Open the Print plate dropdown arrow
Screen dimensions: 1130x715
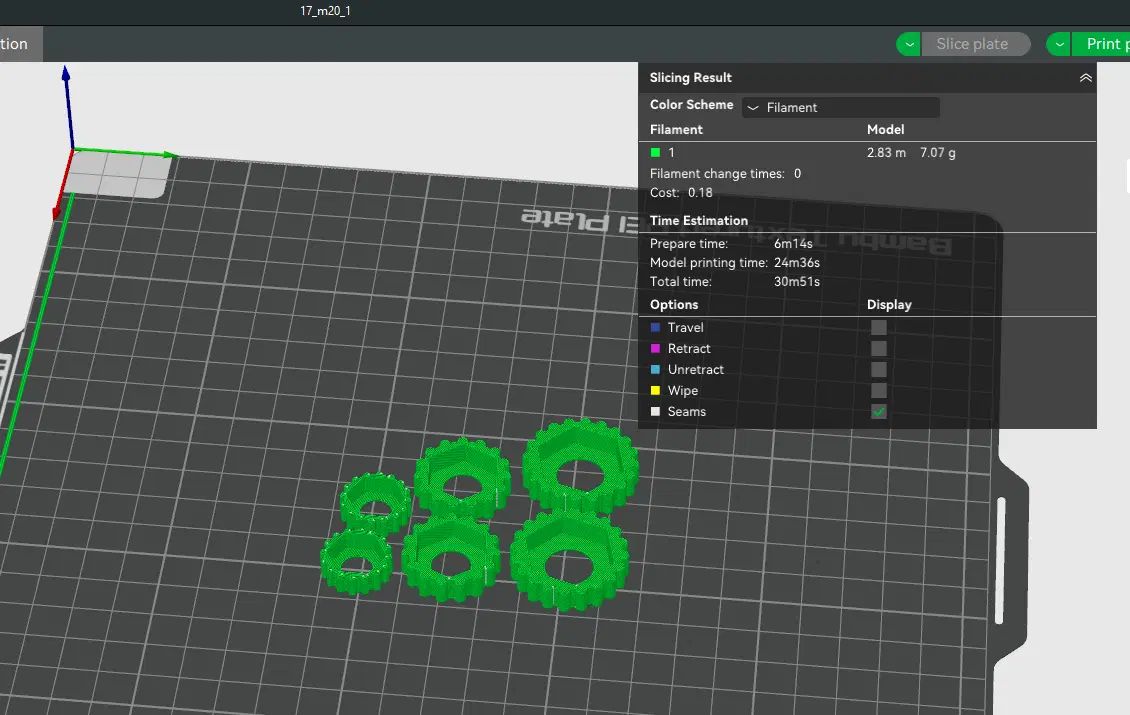1059,44
